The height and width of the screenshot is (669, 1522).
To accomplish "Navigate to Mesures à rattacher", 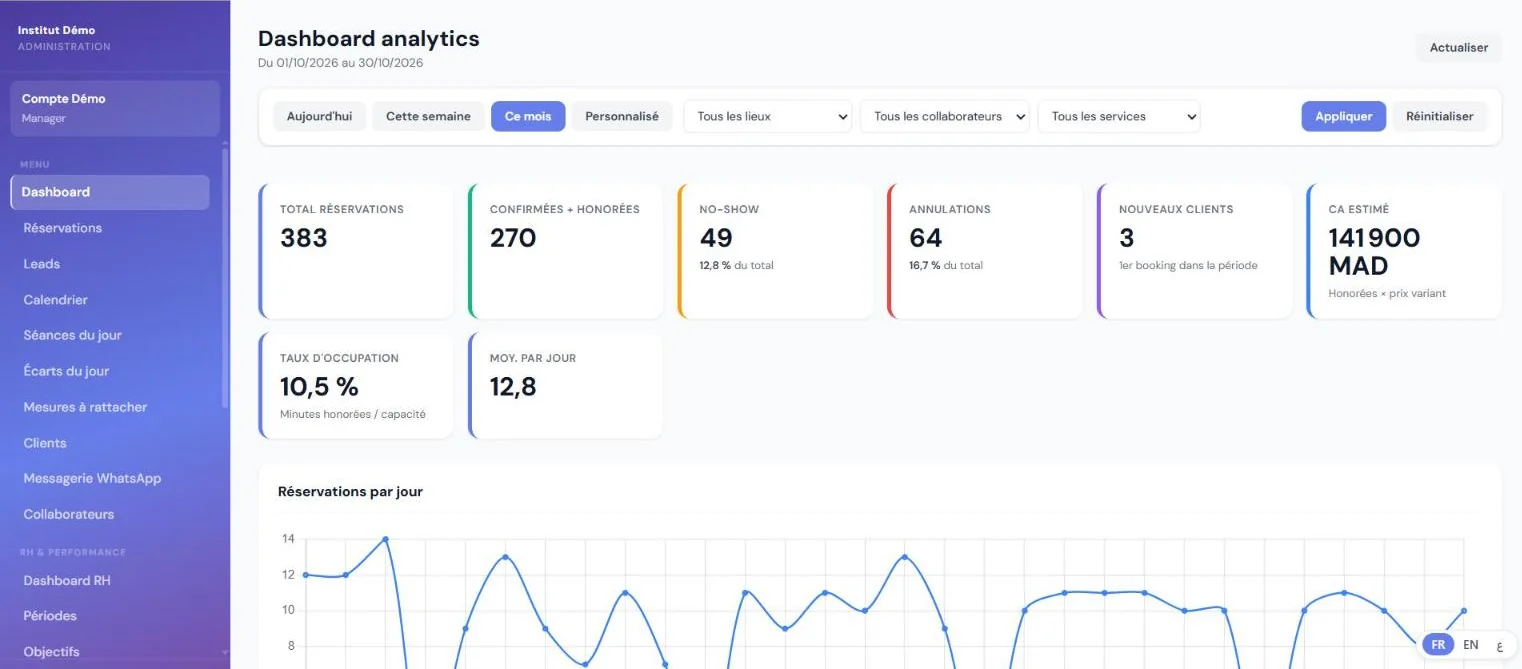I will (x=110, y=407).
